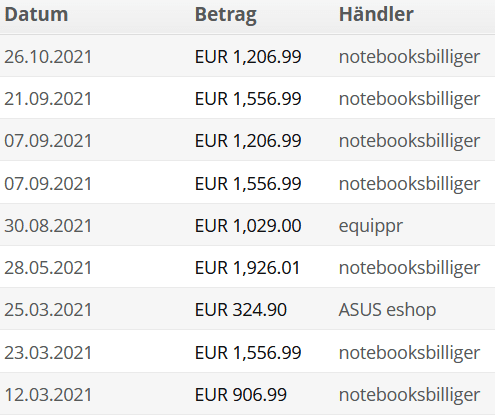Open the equippr merchant link
Screen dimensions: 495x418
pos(371,227)
